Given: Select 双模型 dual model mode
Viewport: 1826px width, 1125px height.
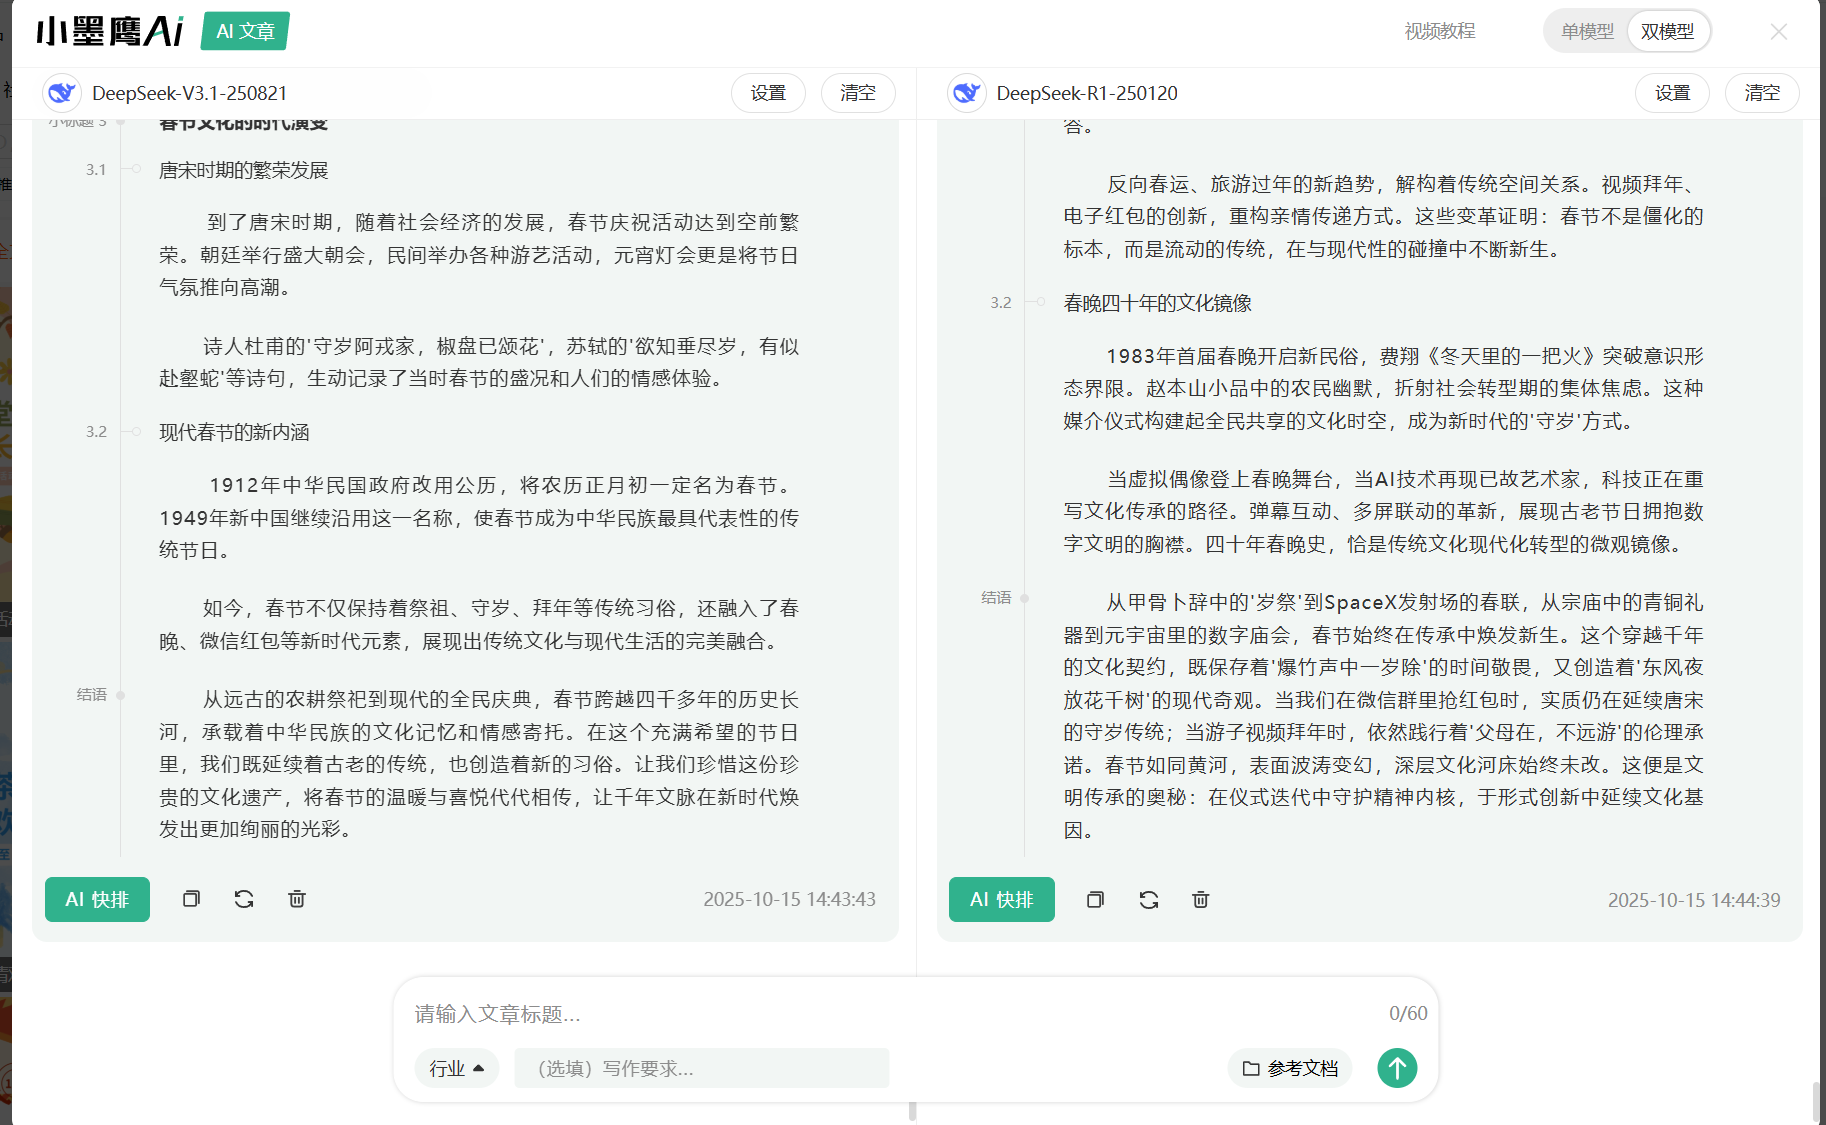Looking at the screenshot, I should pyautogui.click(x=1667, y=31).
